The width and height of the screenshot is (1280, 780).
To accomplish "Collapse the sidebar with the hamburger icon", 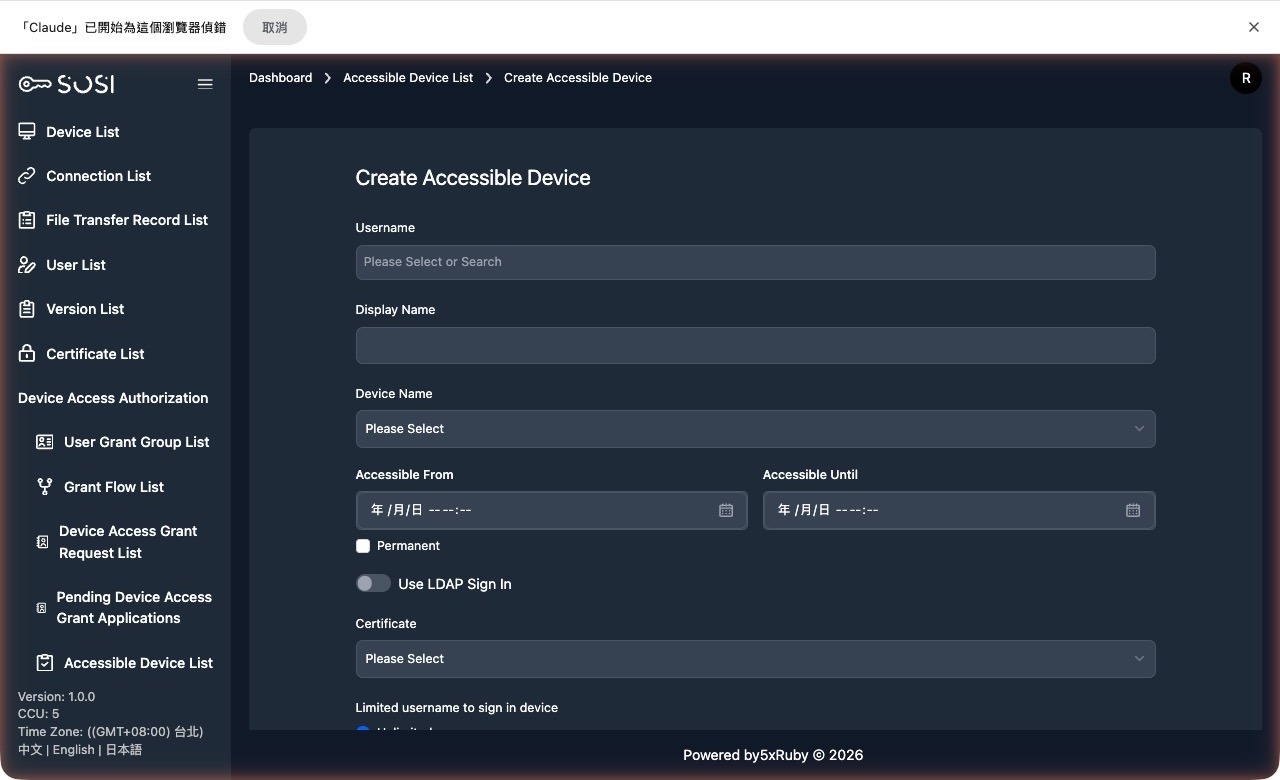I will coord(205,84).
